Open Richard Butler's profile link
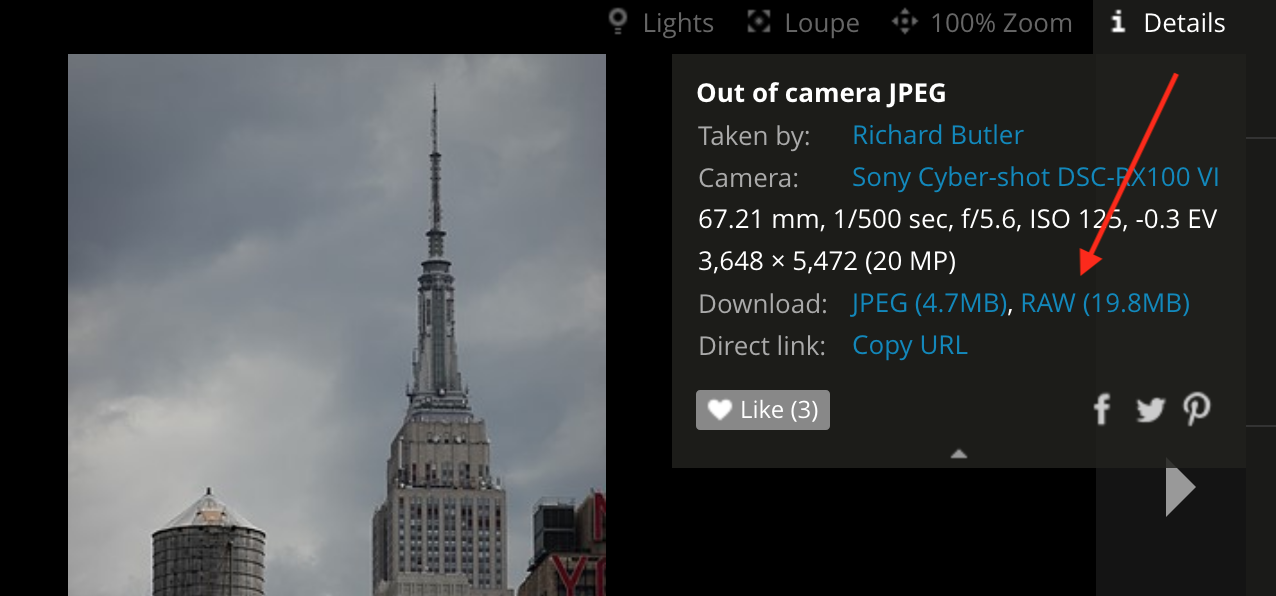The width and height of the screenshot is (1276, 596). 937,135
